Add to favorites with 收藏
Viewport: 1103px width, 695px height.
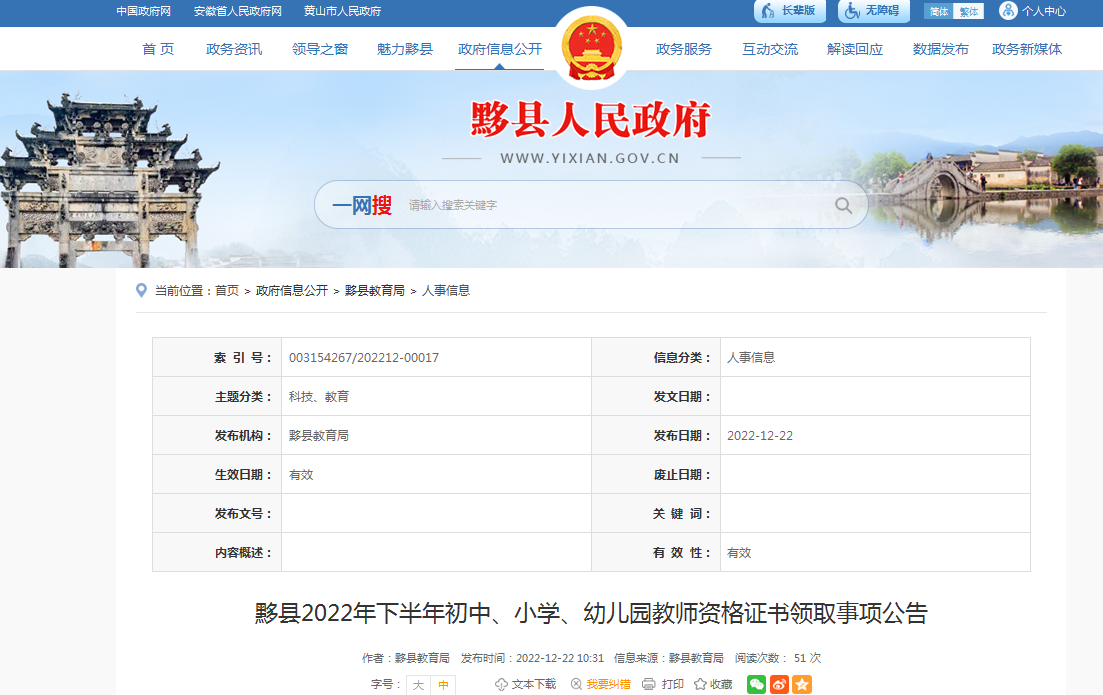(x=713, y=684)
